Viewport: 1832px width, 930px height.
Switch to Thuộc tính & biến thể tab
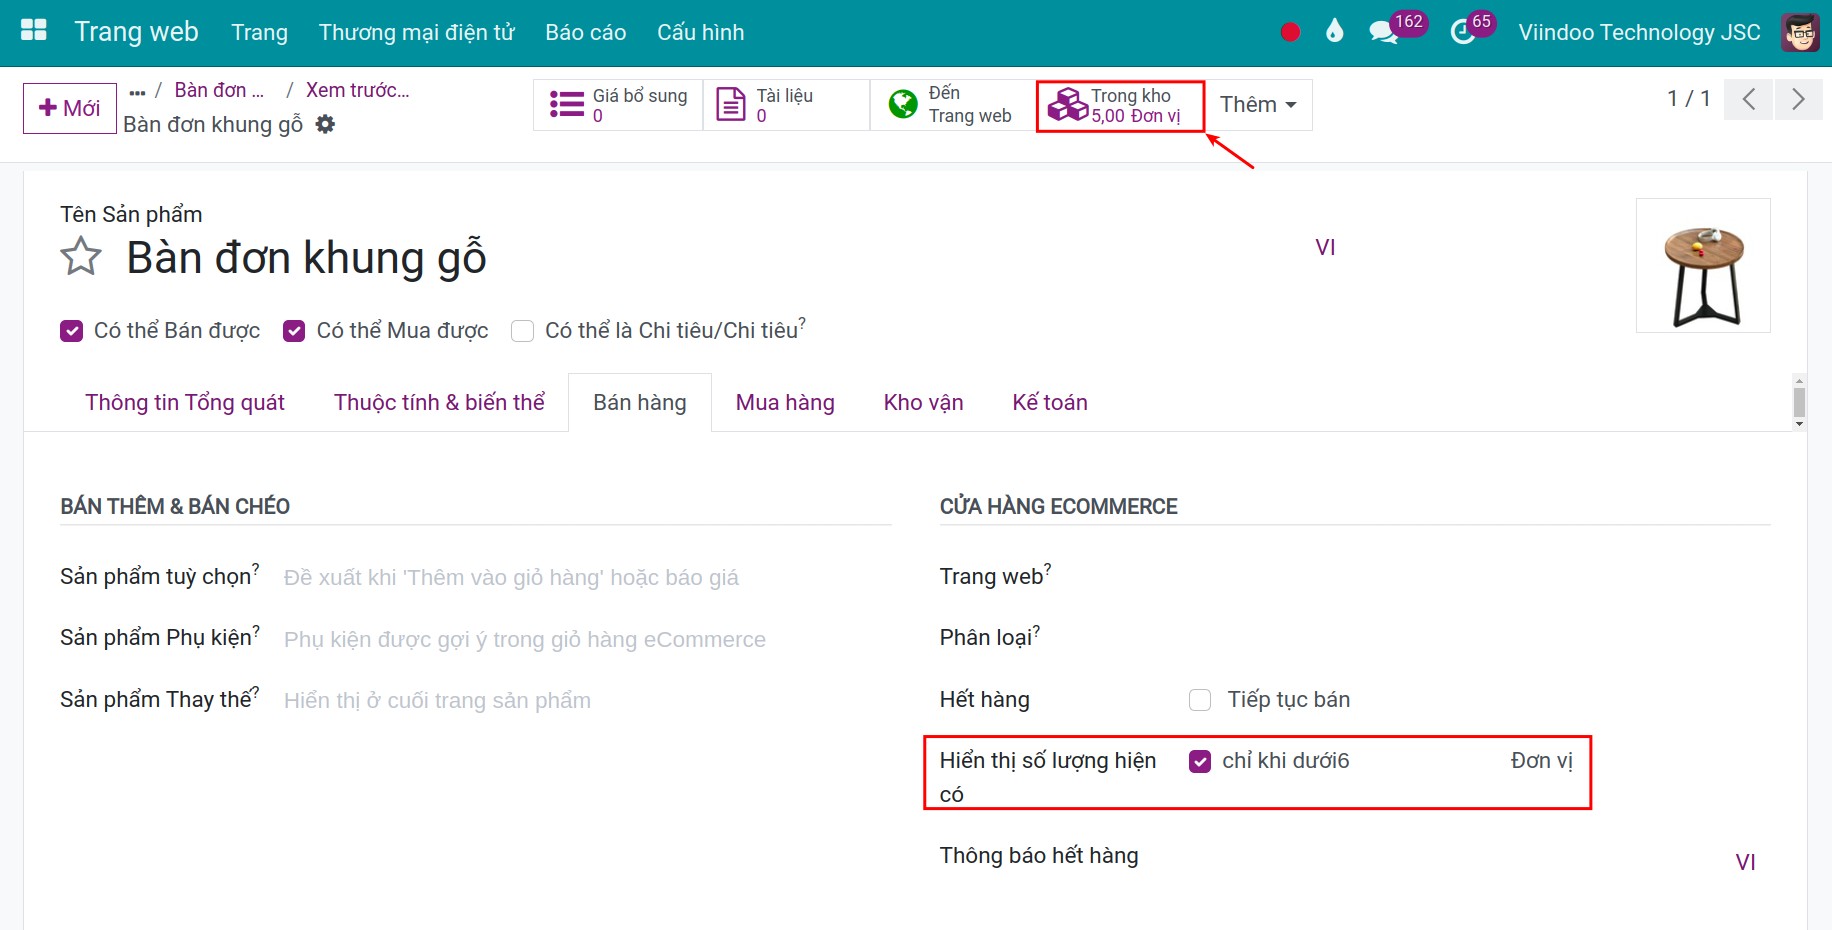coord(439,402)
